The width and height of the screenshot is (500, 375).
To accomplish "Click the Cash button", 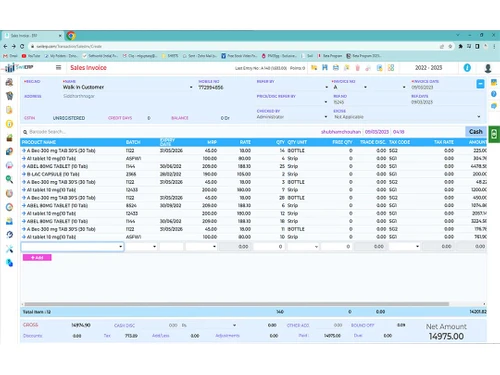I will click(476, 132).
